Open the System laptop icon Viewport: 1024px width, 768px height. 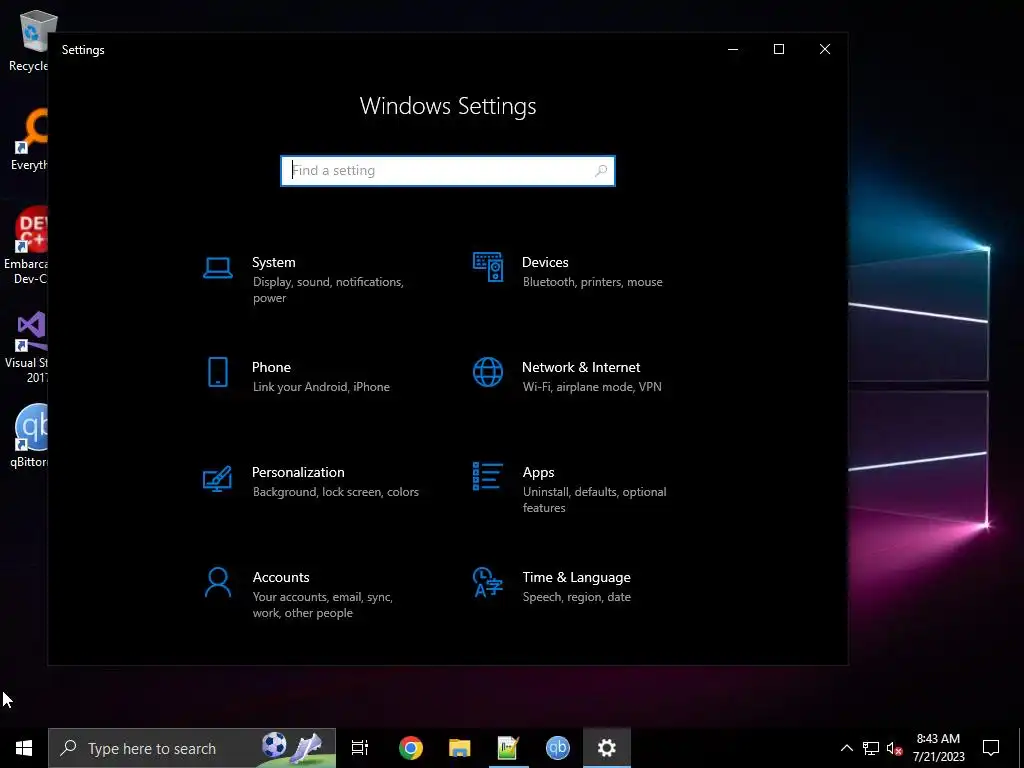tap(217, 268)
